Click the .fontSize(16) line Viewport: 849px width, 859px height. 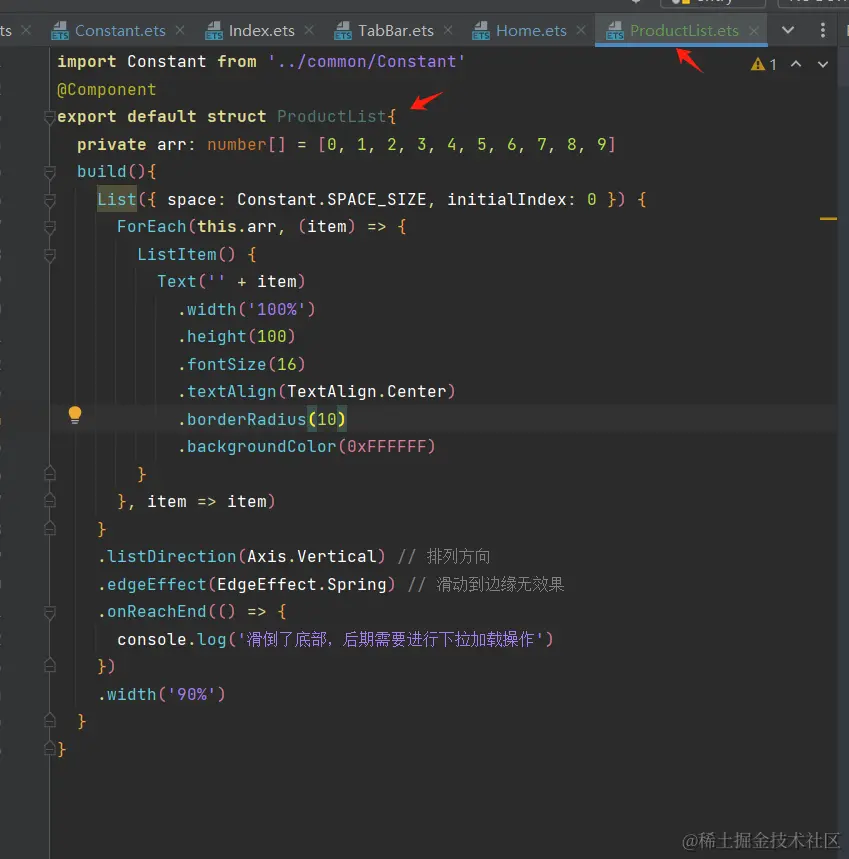(242, 364)
